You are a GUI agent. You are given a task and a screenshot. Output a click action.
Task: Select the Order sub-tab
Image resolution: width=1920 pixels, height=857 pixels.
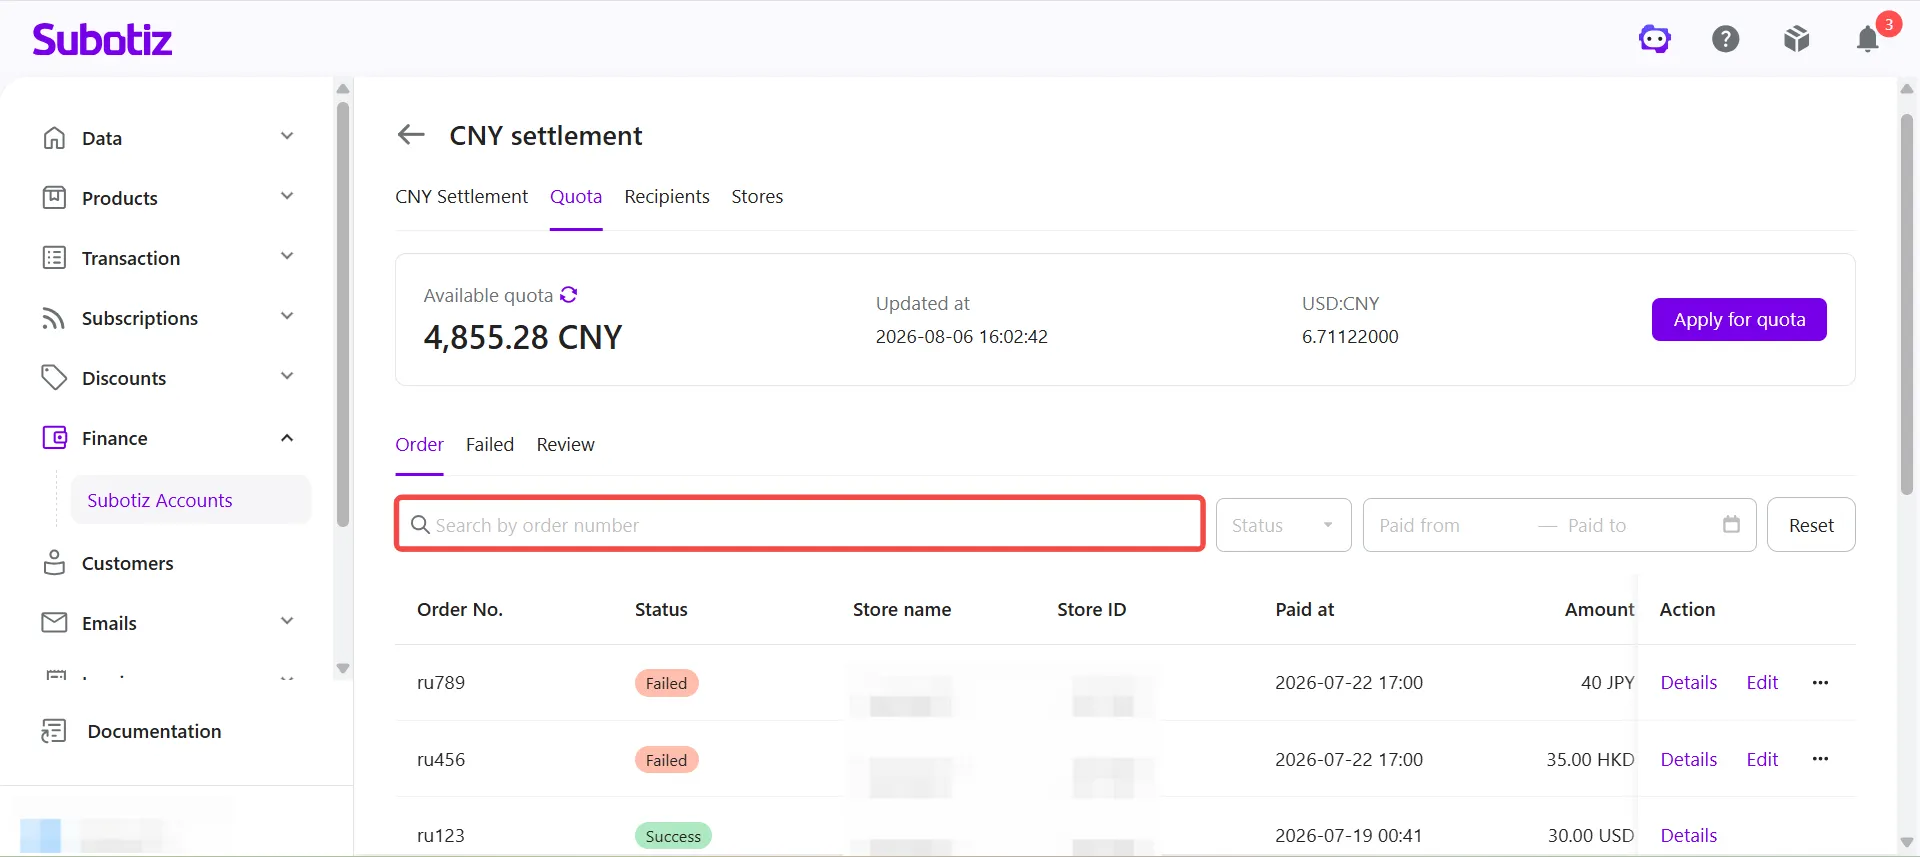tap(419, 444)
